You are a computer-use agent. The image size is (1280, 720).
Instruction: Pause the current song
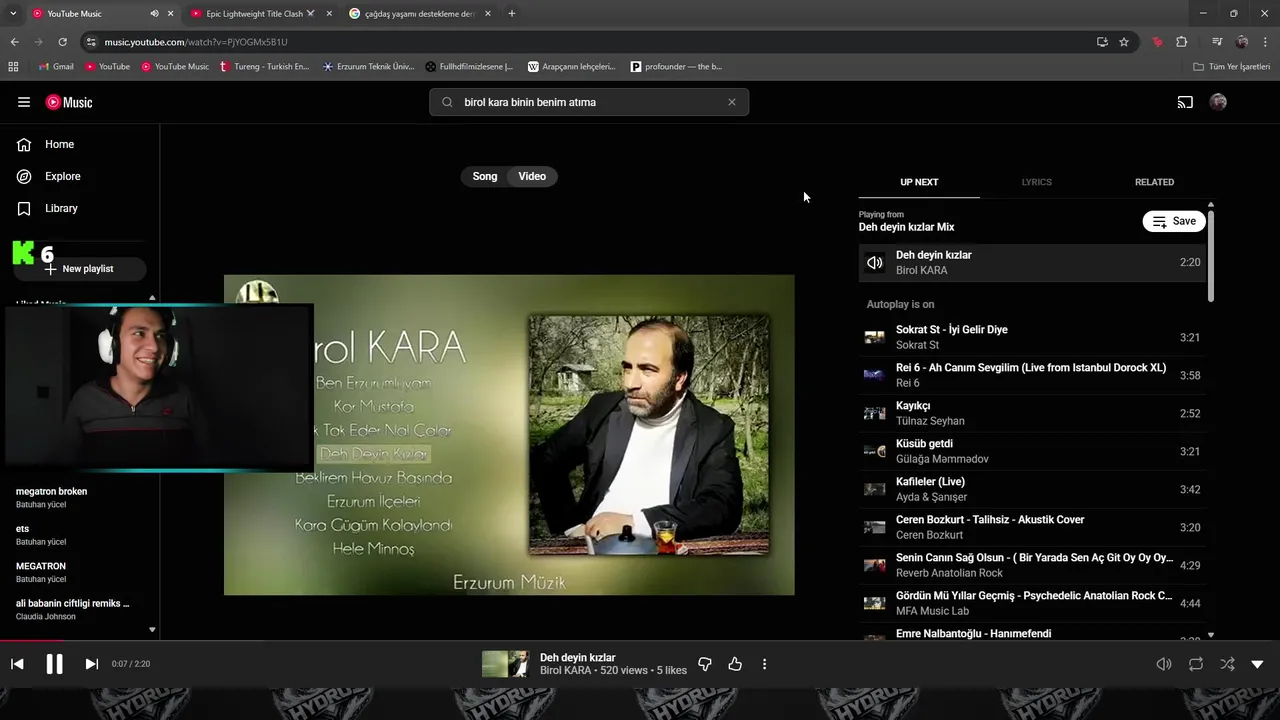pos(54,664)
